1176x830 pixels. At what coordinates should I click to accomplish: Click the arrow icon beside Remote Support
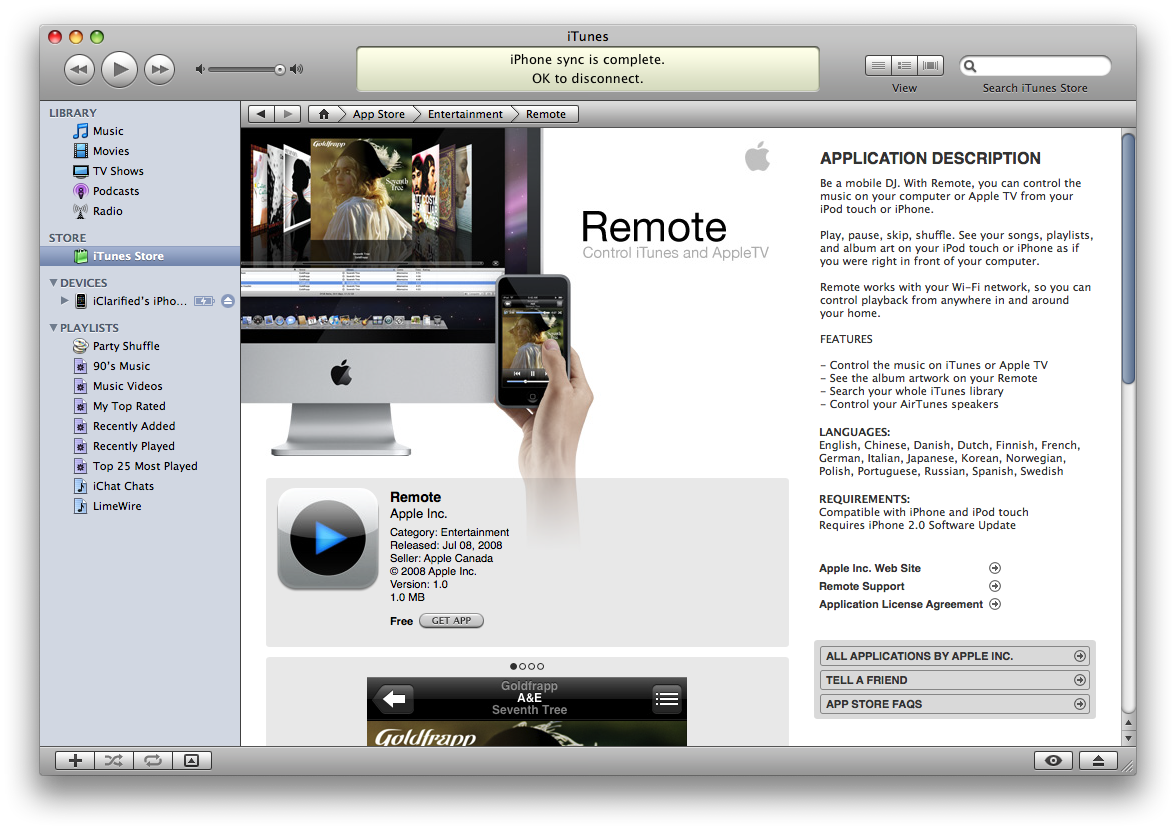pyautogui.click(x=995, y=586)
